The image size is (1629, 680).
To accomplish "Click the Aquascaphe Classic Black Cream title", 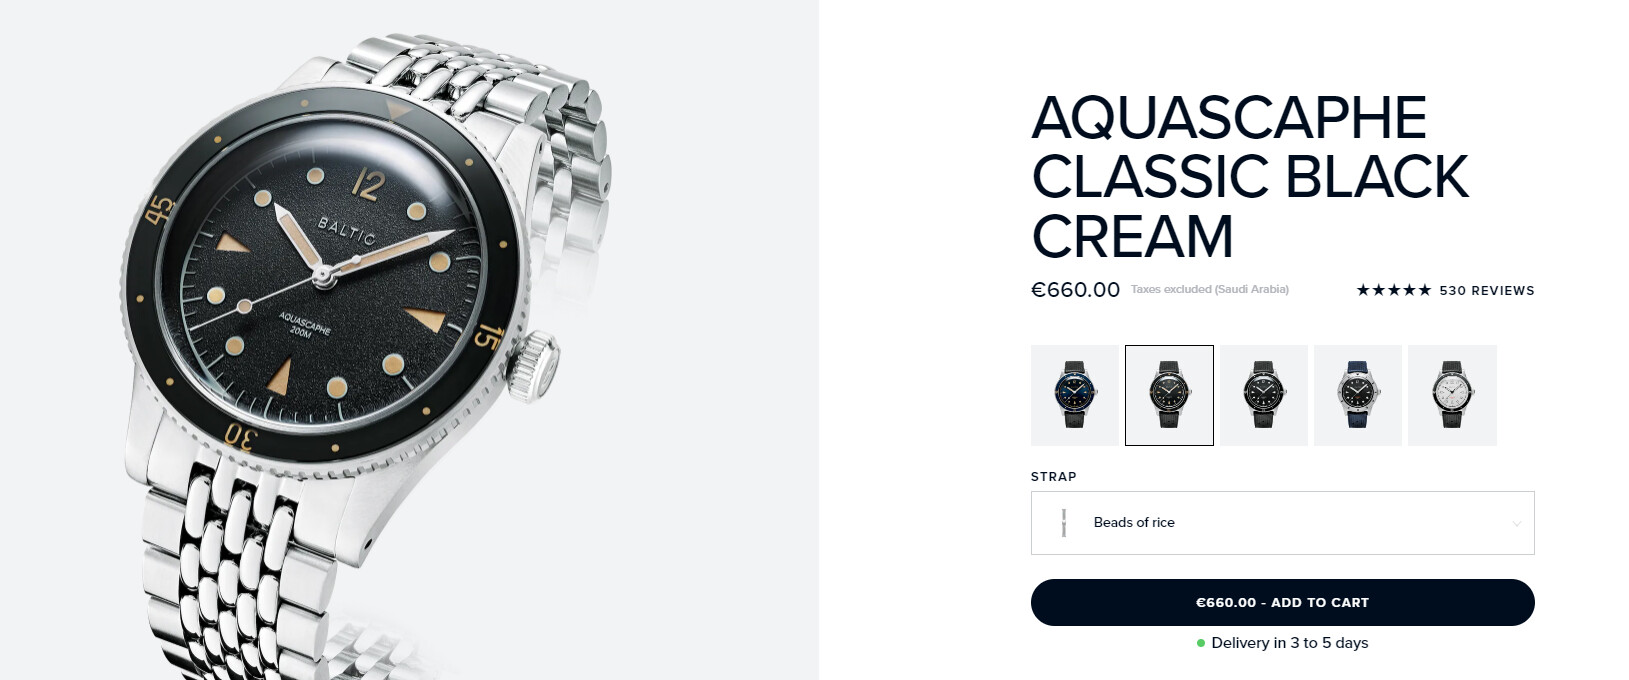I will click(x=1250, y=177).
